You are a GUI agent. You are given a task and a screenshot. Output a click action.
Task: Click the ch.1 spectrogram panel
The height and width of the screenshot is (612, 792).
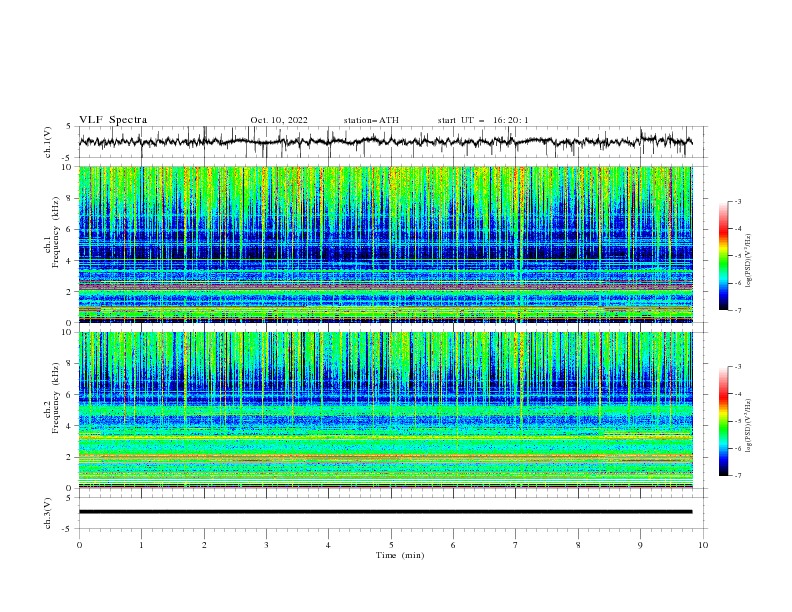386,244
